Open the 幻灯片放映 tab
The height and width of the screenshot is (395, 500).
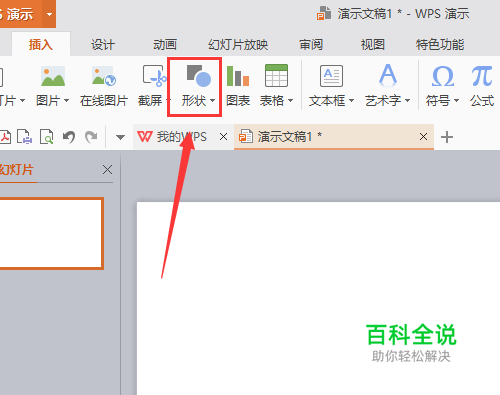tap(238, 44)
